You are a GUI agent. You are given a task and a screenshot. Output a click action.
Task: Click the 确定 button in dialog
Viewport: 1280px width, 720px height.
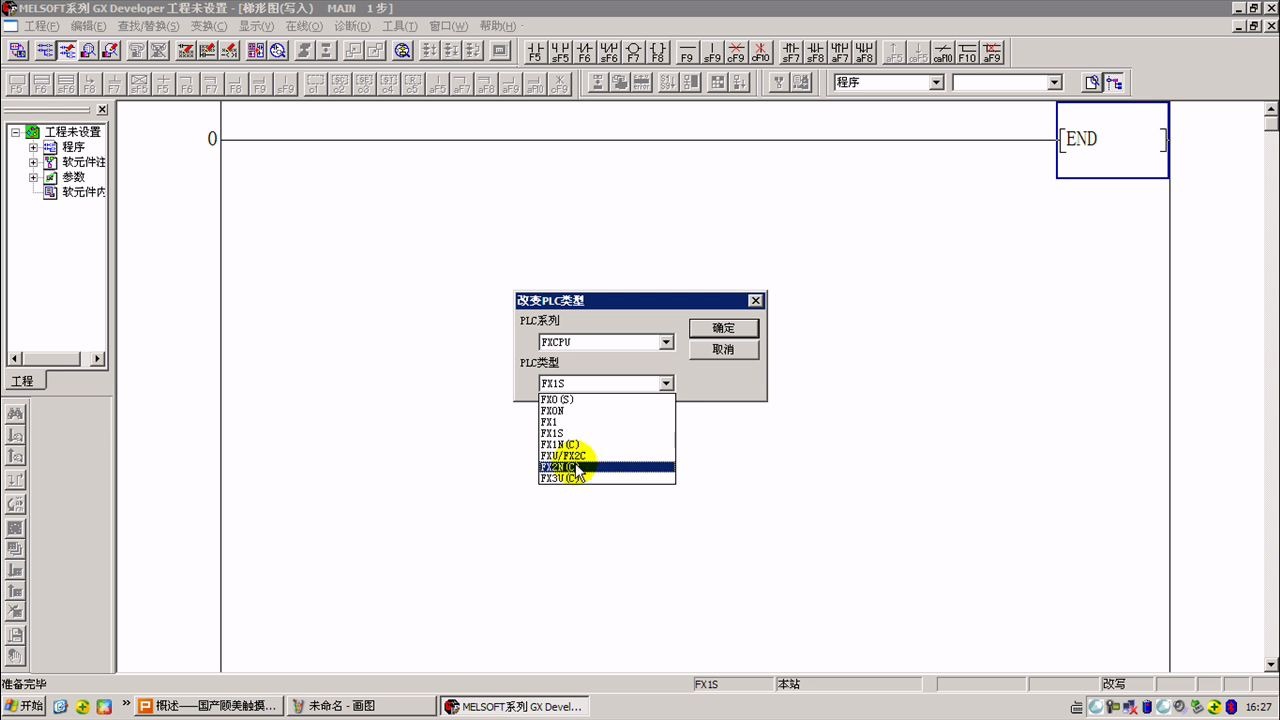(723, 328)
